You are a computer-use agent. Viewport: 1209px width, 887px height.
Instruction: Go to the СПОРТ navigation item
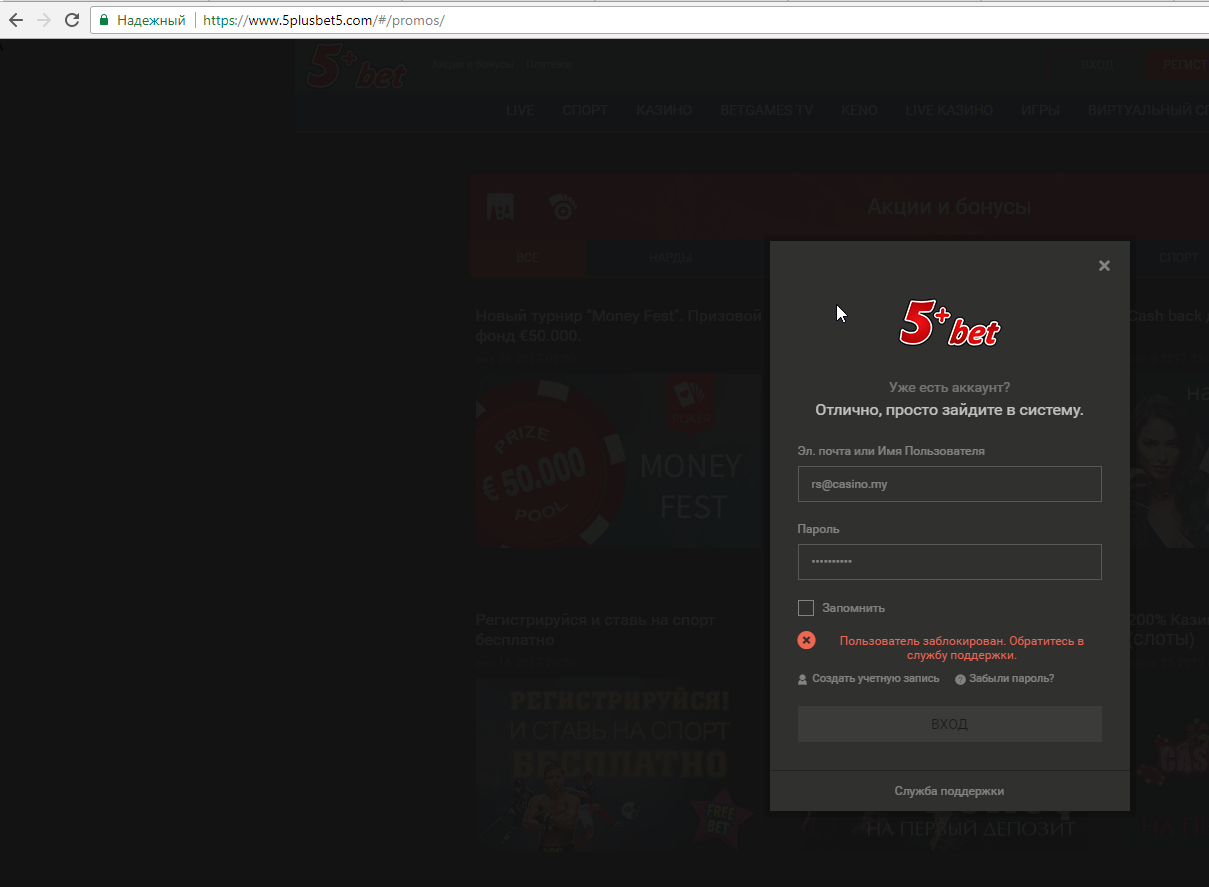pyautogui.click(x=585, y=111)
